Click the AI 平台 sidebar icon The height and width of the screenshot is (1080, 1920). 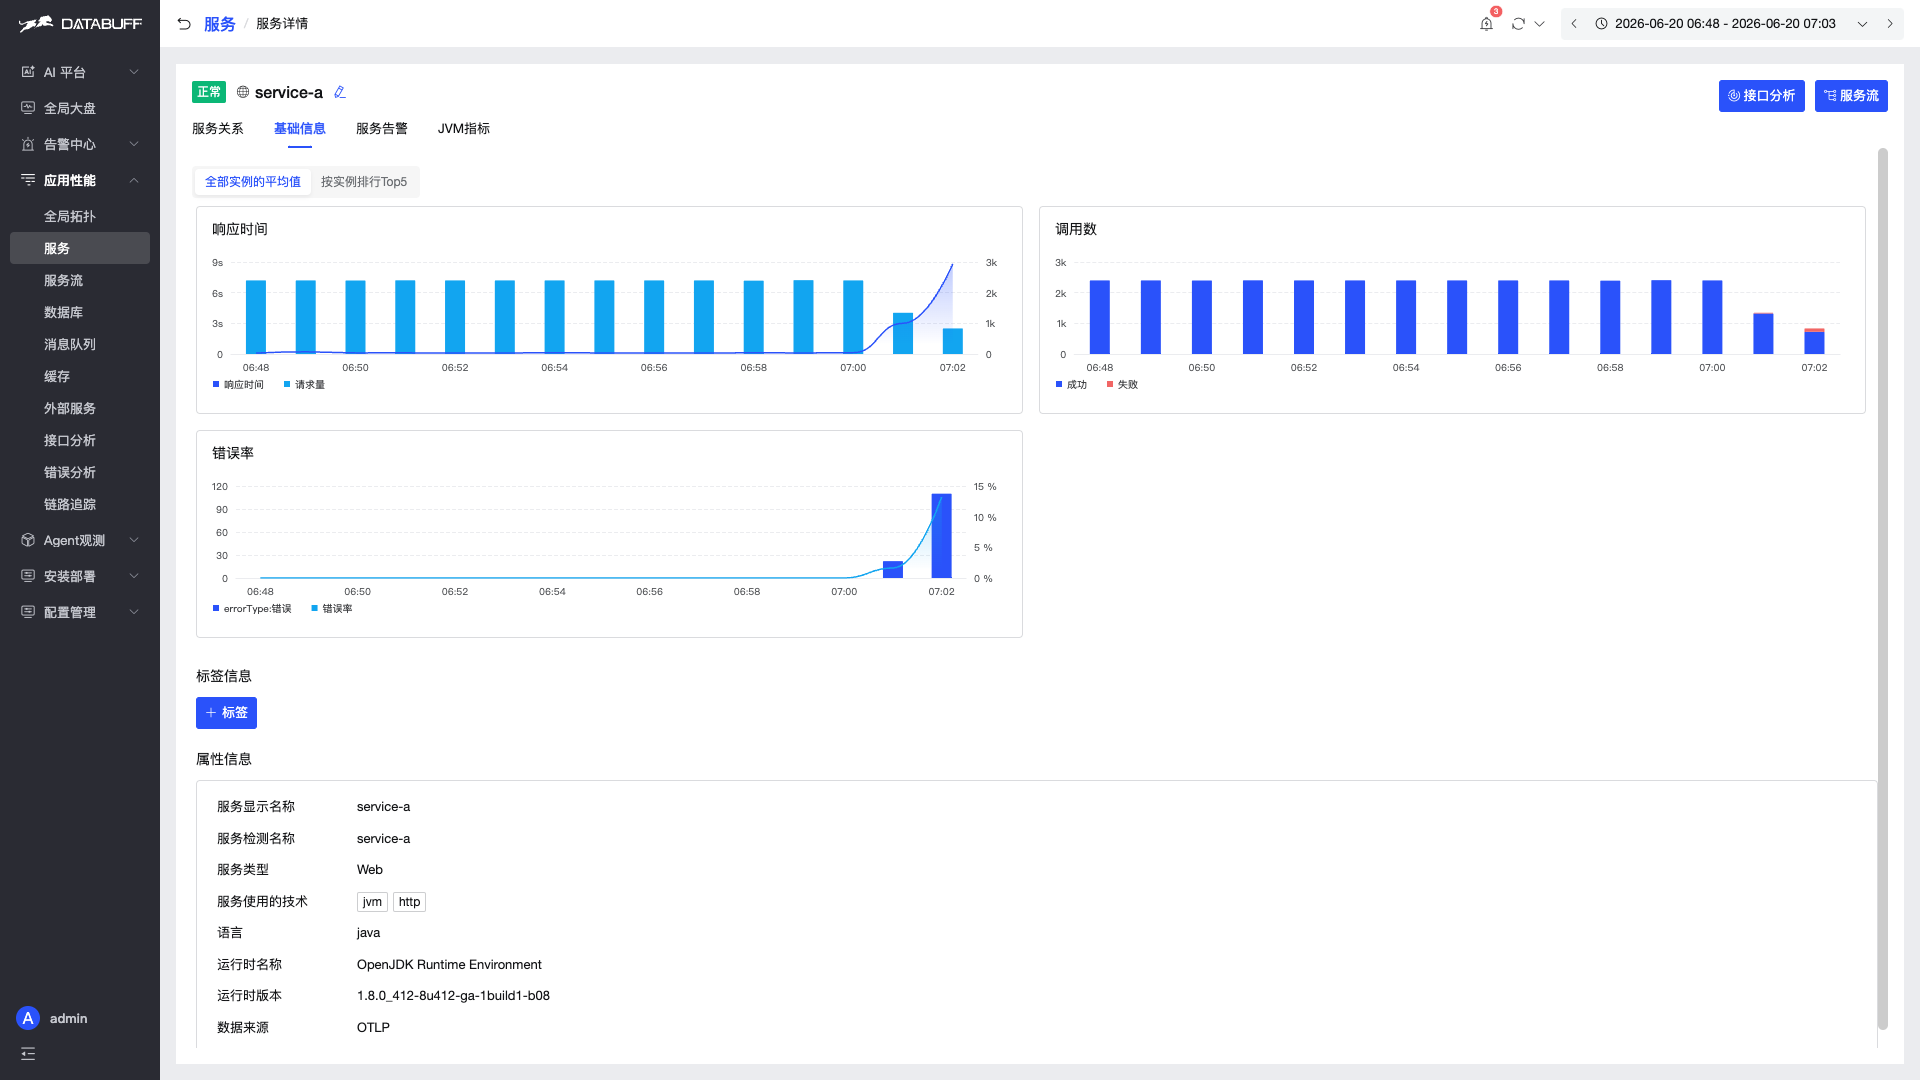coord(28,72)
